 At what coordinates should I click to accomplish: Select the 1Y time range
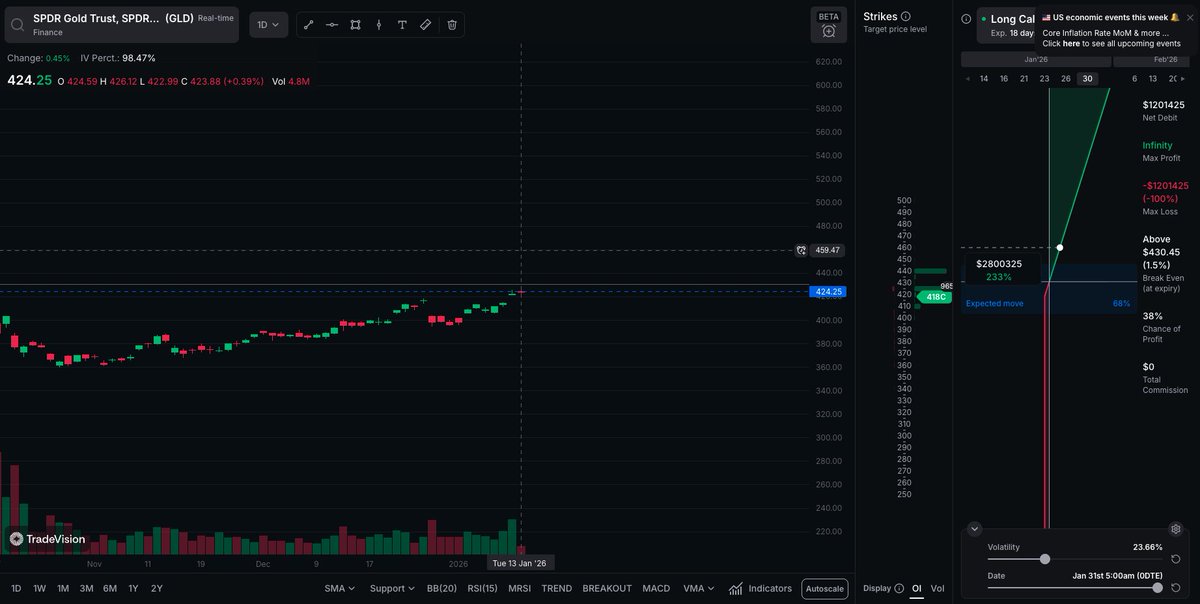(x=133, y=589)
